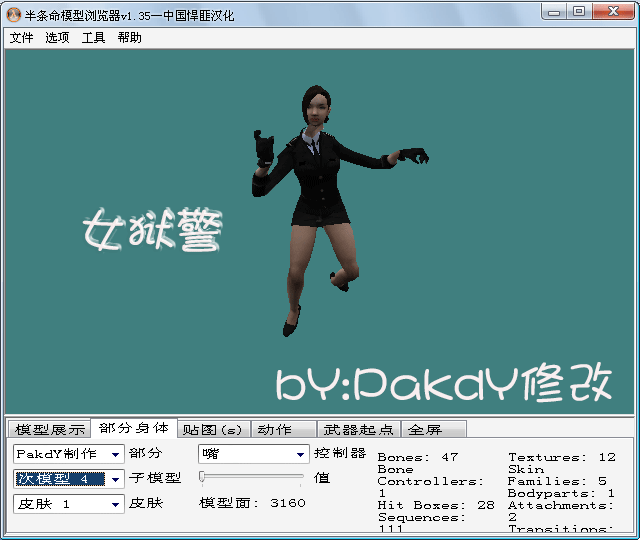Click the 值 controller slider track
Image resolution: width=640 pixels, height=540 pixels.
pos(255,478)
